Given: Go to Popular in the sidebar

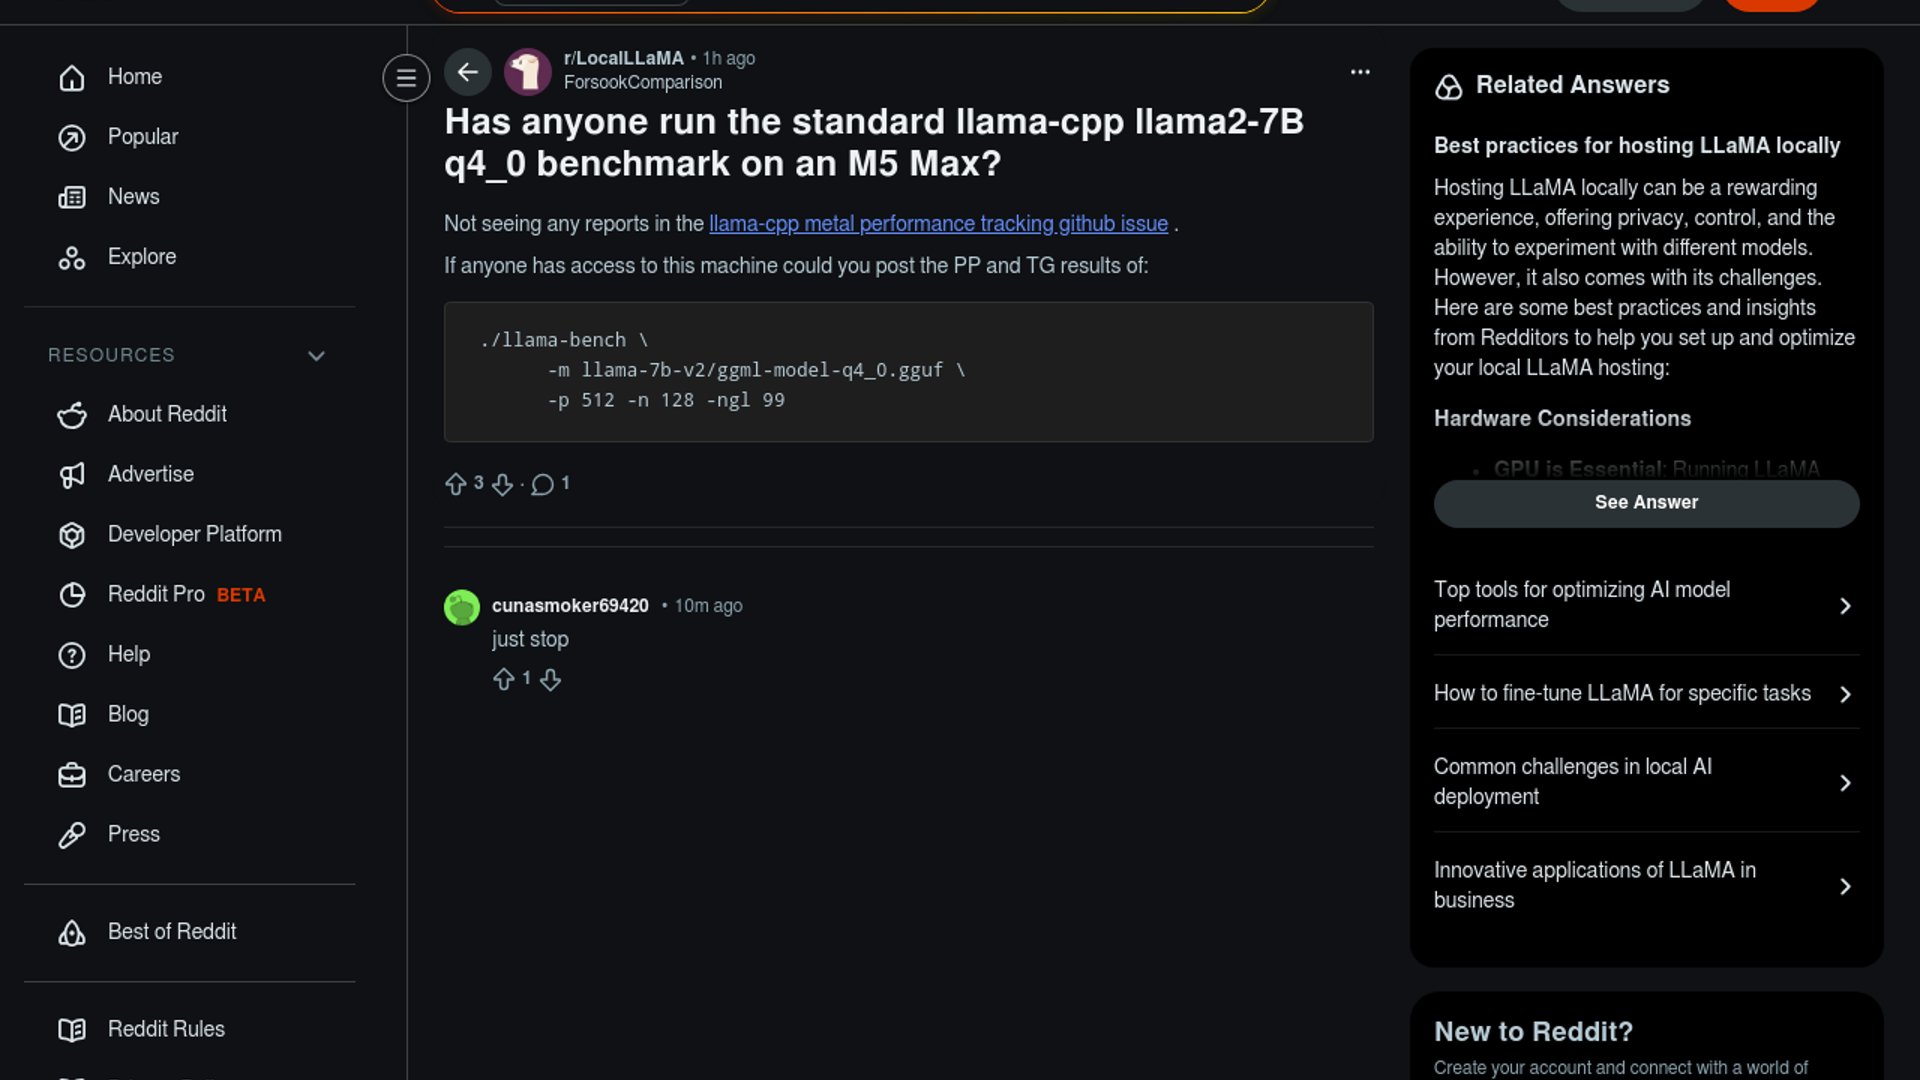Looking at the screenshot, I should tap(142, 137).
